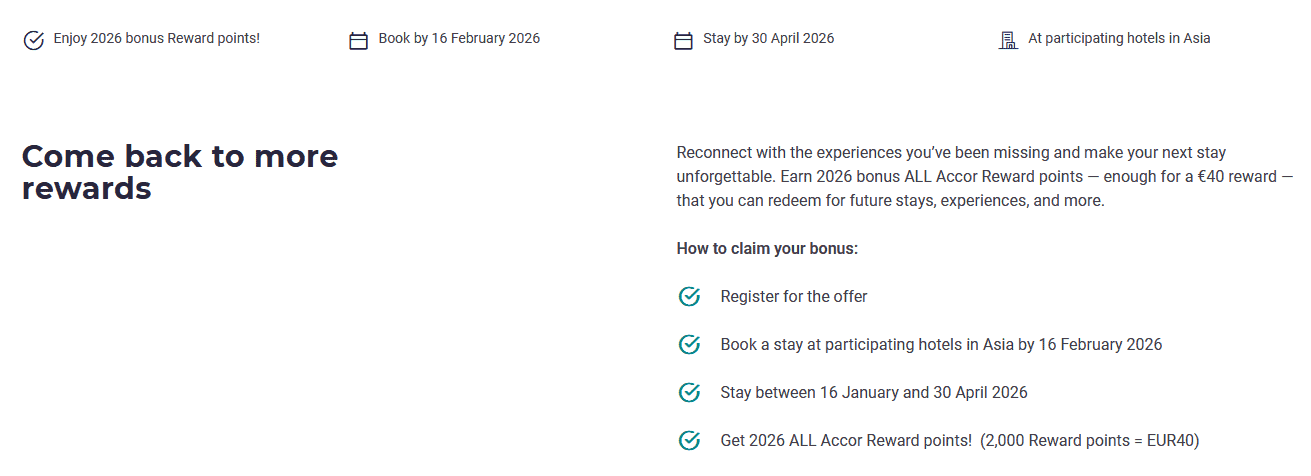Click the Register for the offer step
This screenshot has width=1311, height=476.
click(794, 296)
